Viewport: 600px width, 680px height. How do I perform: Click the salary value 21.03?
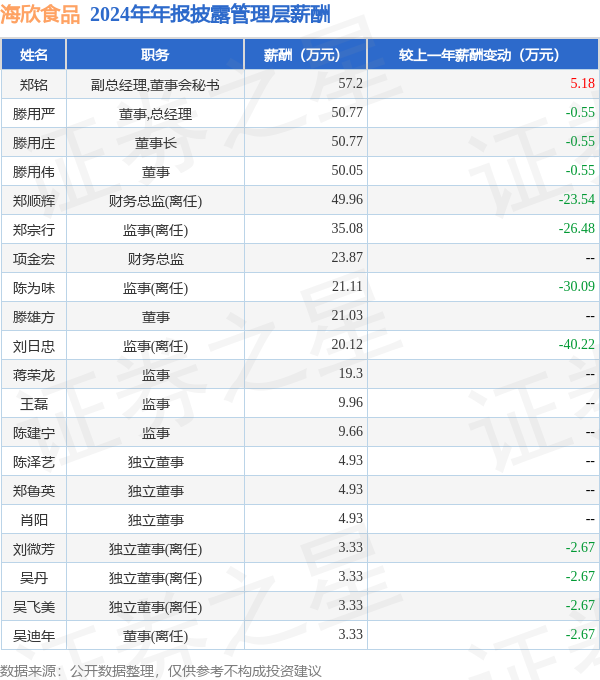pyautogui.click(x=347, y=316)
